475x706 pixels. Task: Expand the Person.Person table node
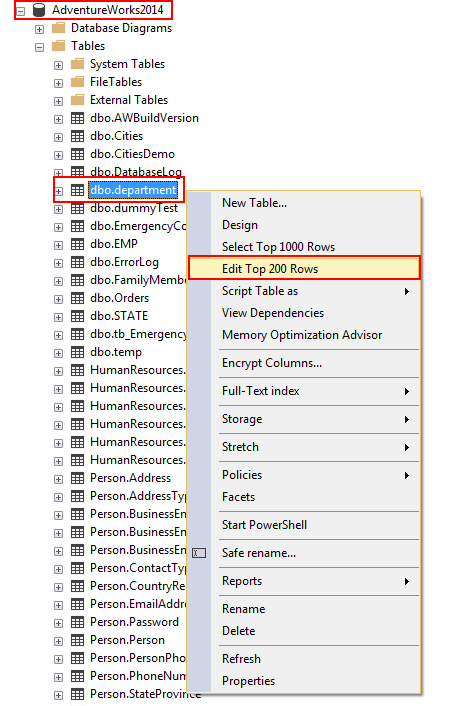click(x=59, y=642)
